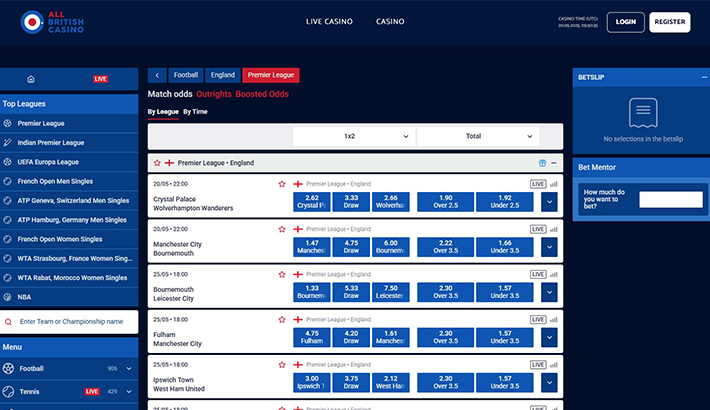Favorite the Crystal Palace vs Wolverhampton match
The image size is (710, 410).
pyautogui.click(x=282, y=184)
